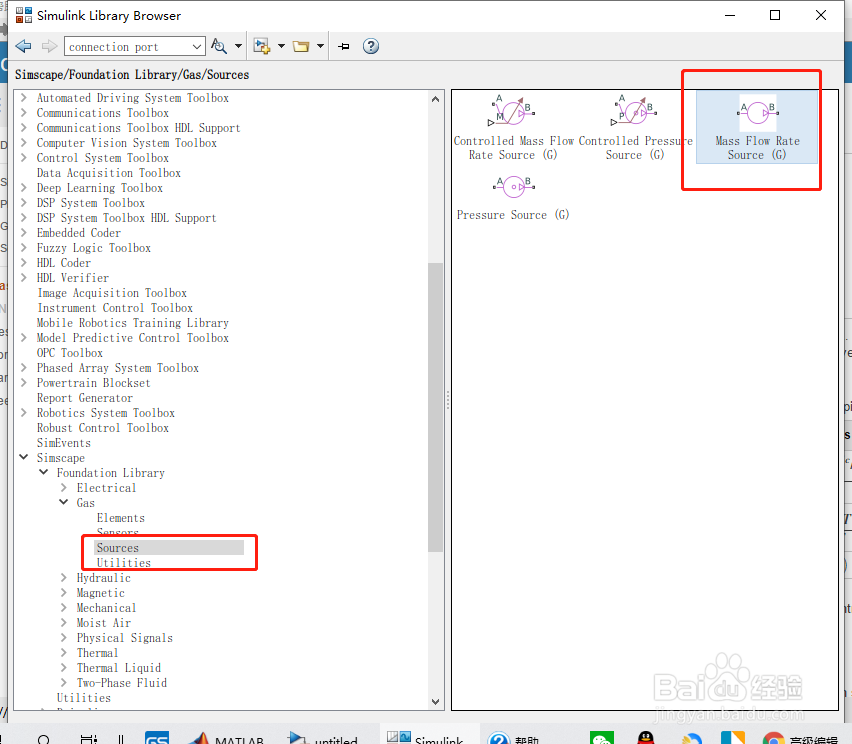Expand the Electrical library node

[64, 487]
